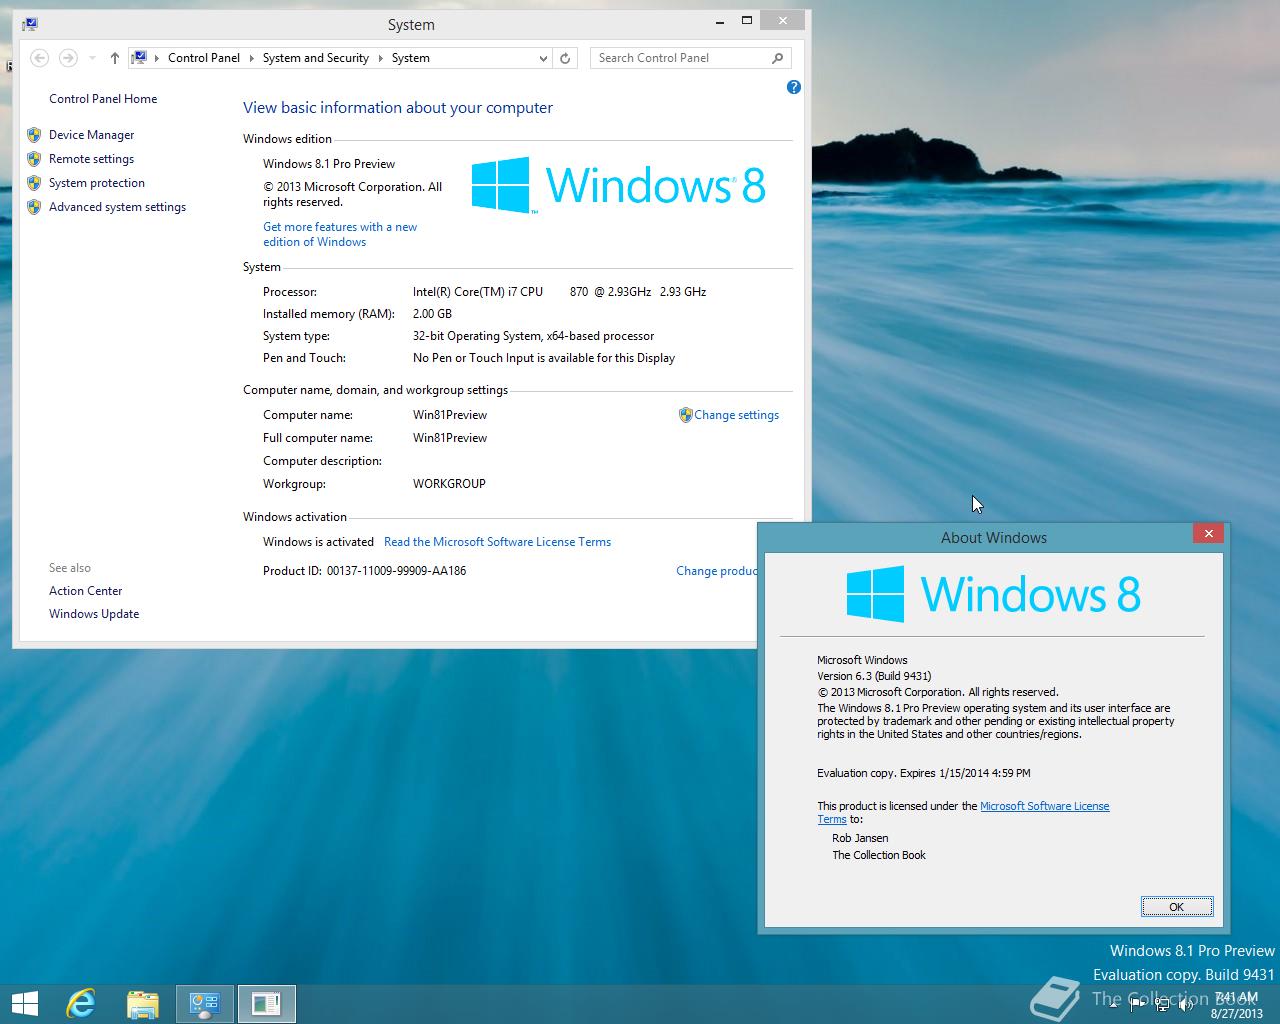Select Control Panel breadcrumb
The height and width of the screenshot is (1024, 1280).
tap(204, 58)
